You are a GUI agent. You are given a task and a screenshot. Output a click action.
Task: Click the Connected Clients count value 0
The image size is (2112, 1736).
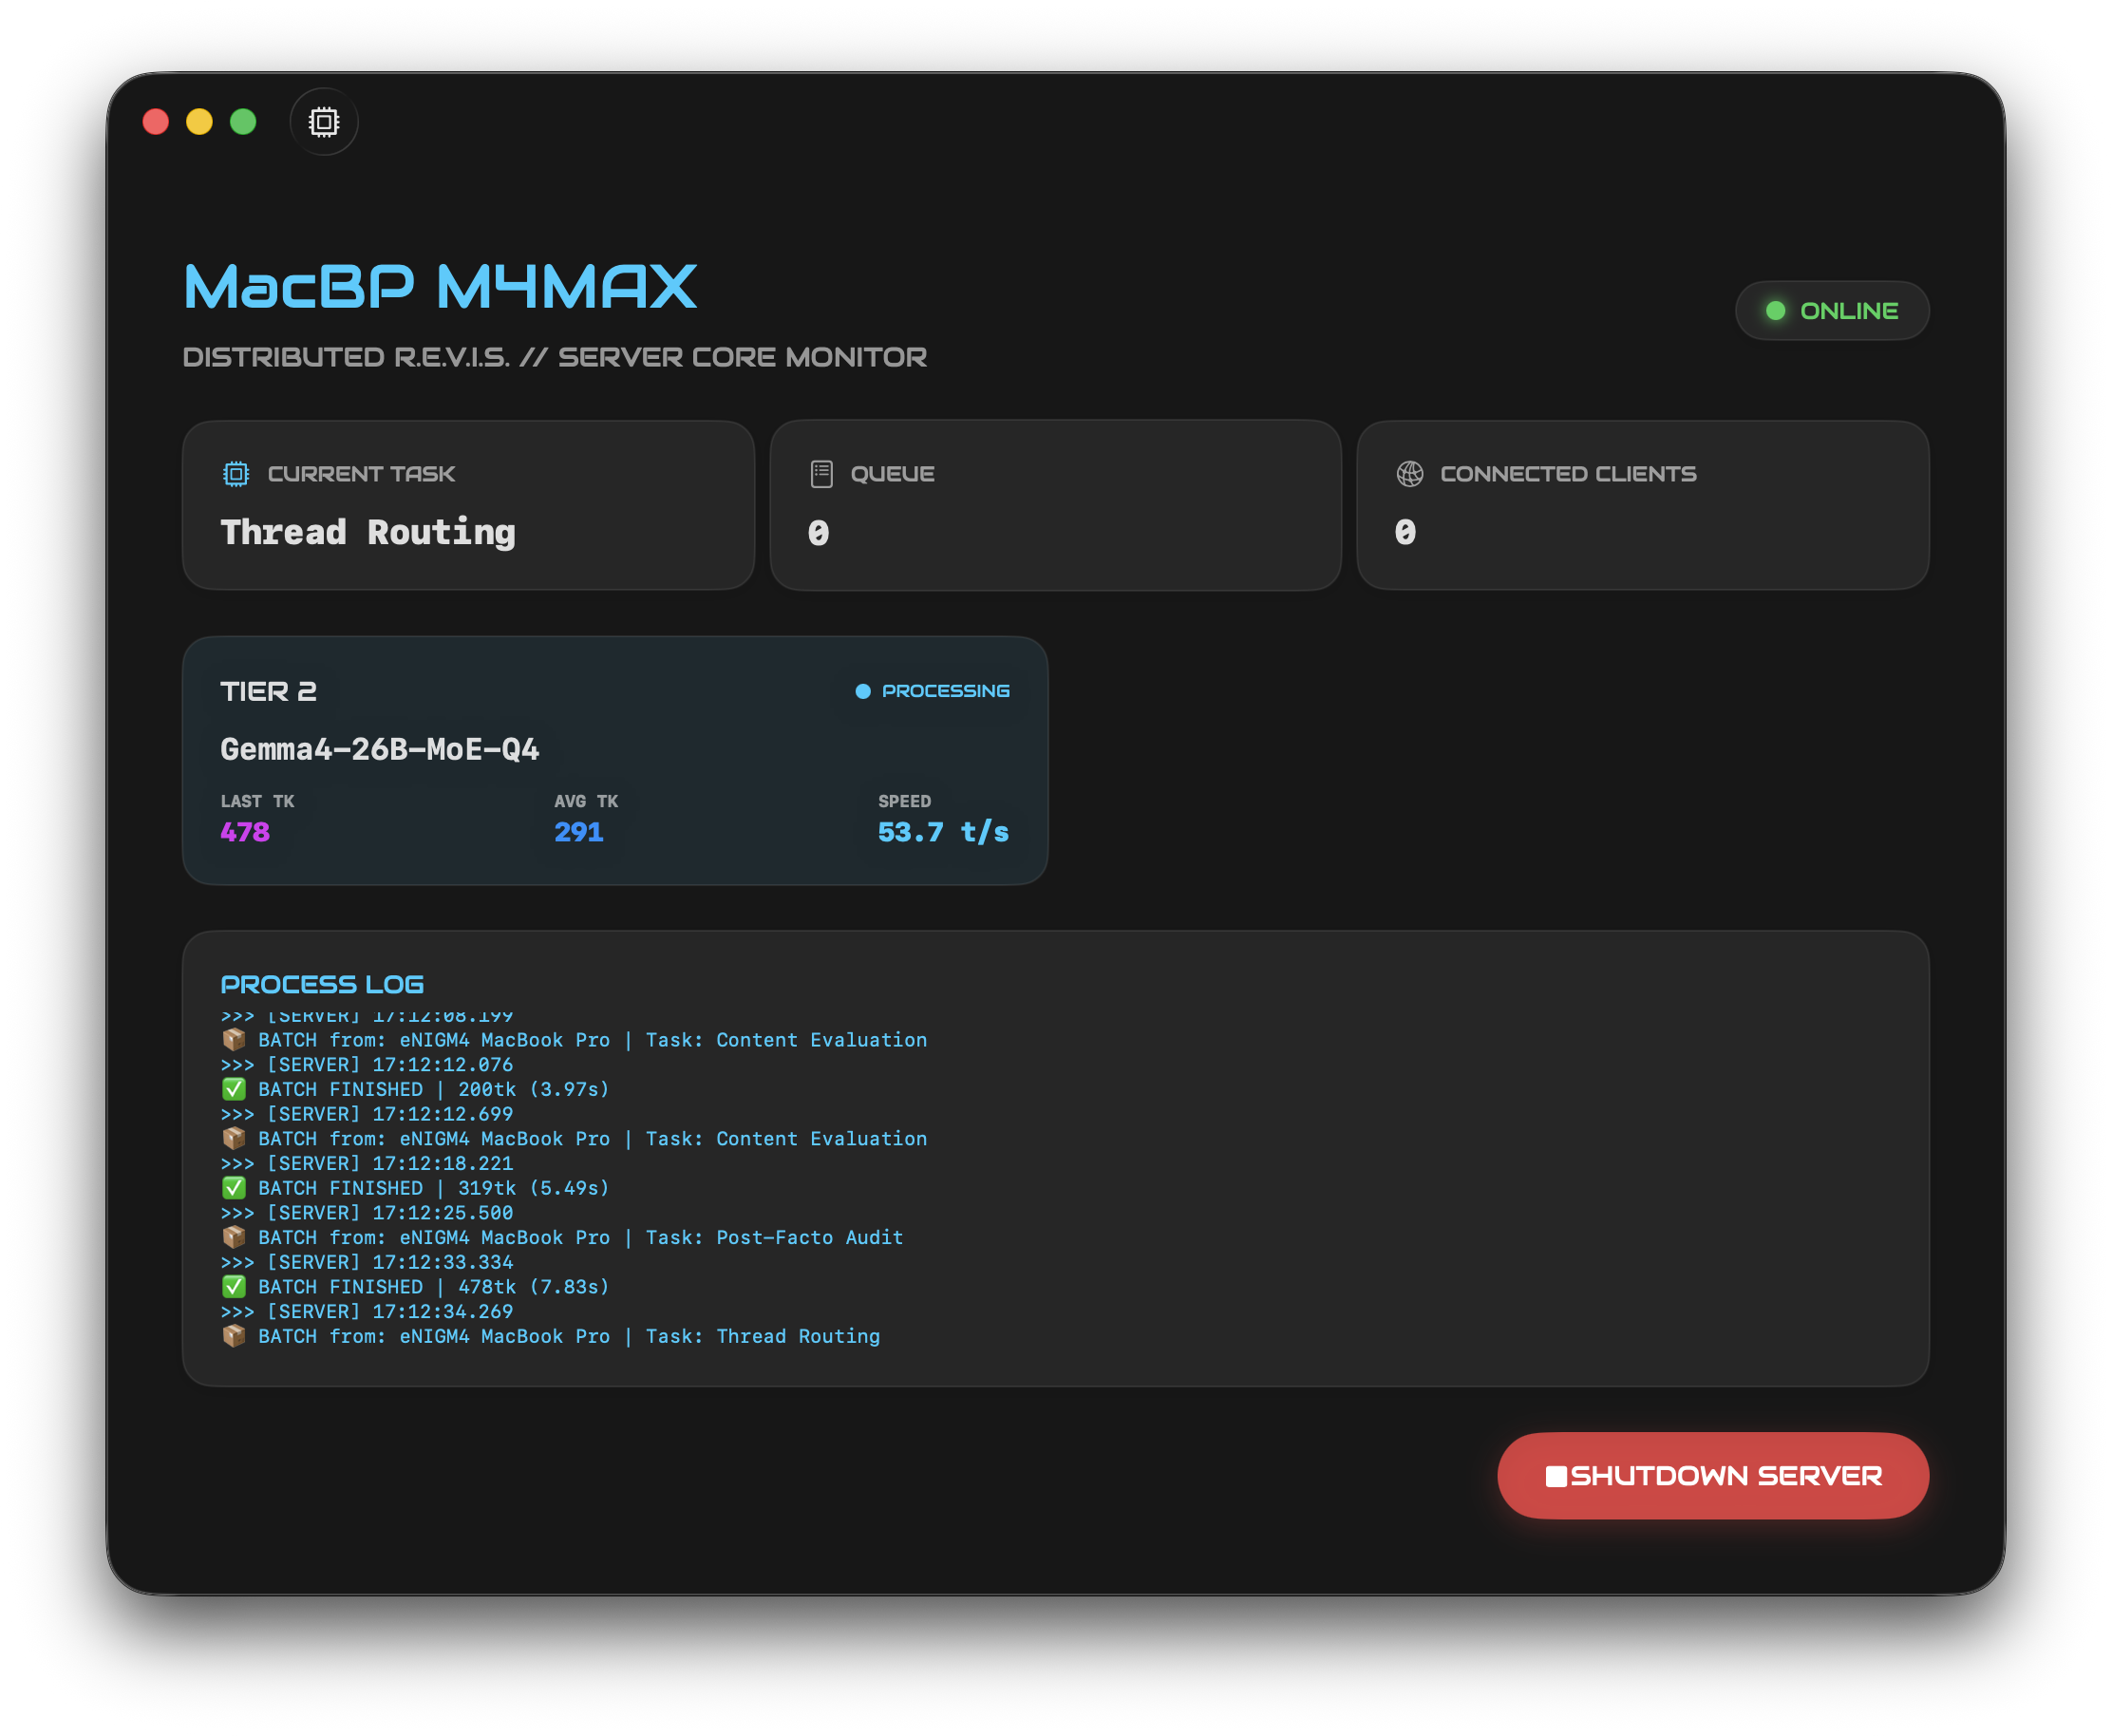pyautogui.click(x=1405, y=533)
